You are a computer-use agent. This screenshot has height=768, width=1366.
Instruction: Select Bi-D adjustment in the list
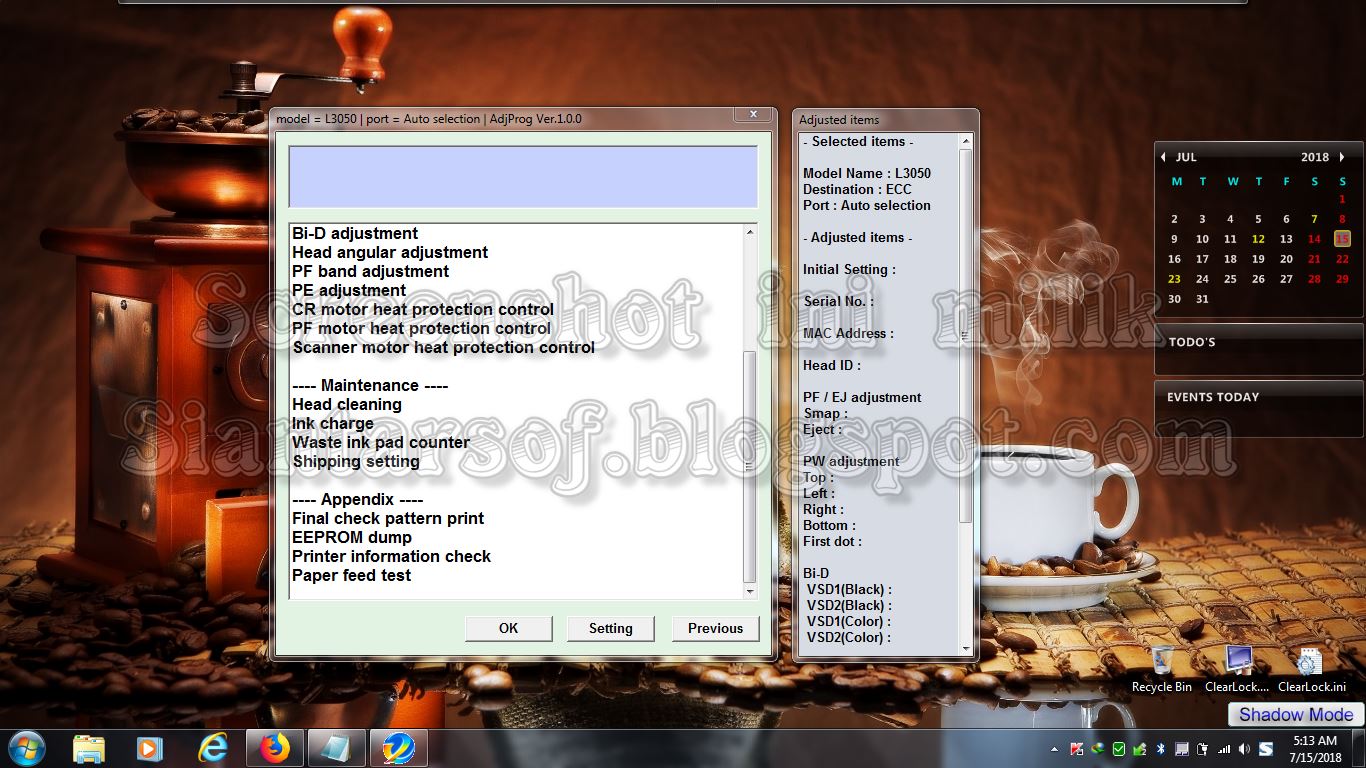click(355, 233)
